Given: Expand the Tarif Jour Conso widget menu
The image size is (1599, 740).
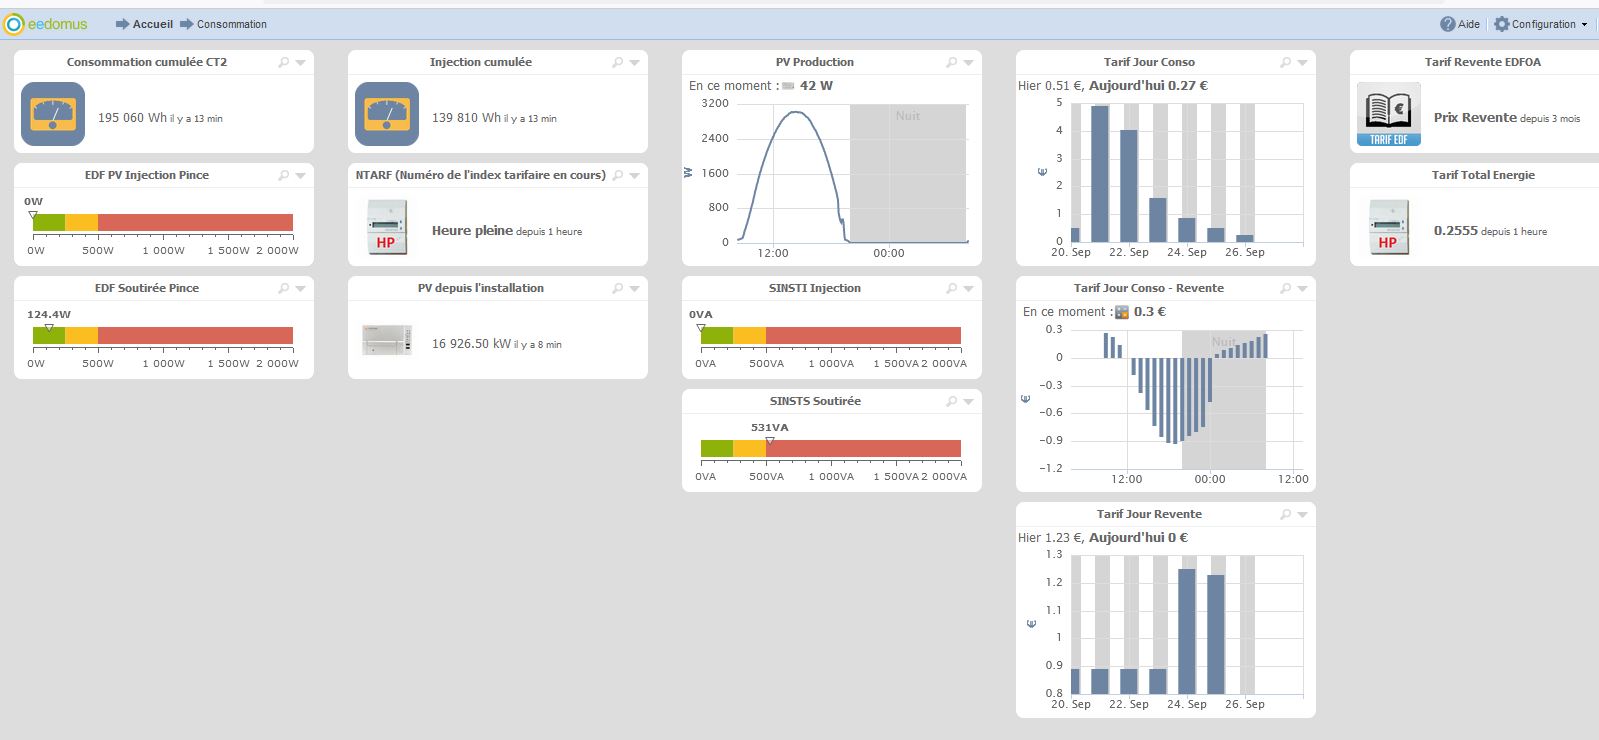Looking at the screenshot, I should [1302, 63].
